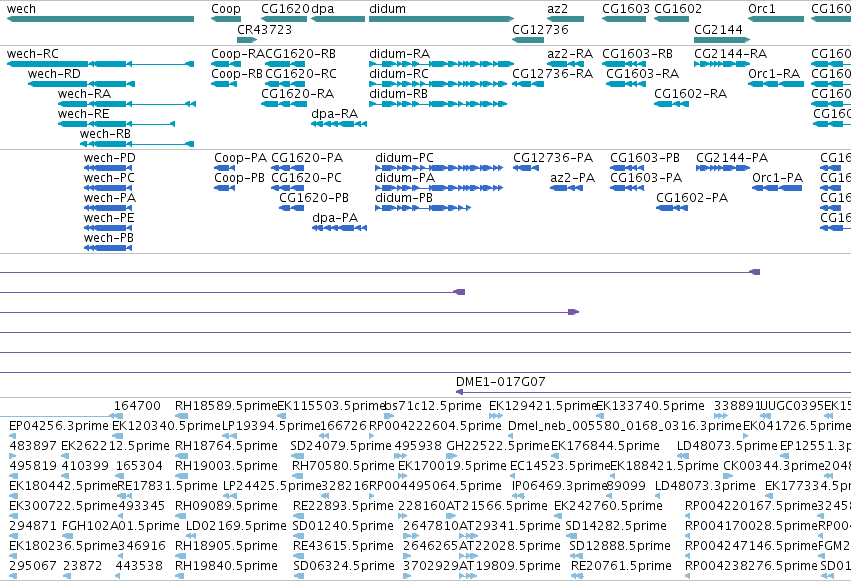Open the Coop-RB transcript
851x581 pixels.
pos(224,84)
